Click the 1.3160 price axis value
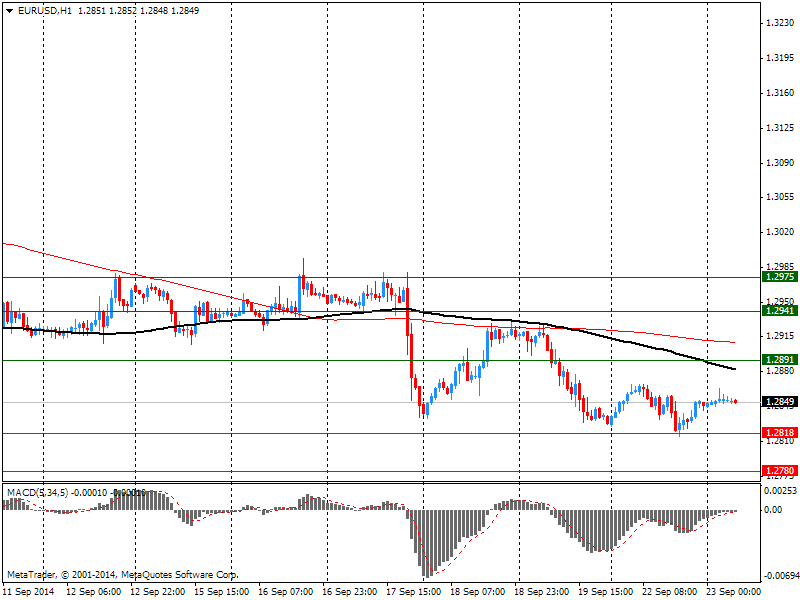This screenshot has height=600, width=800. click(780, 93)
